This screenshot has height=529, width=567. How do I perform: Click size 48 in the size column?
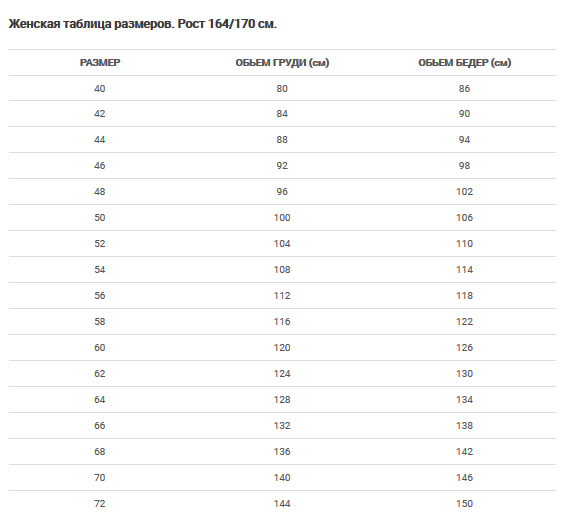point(100,192)
